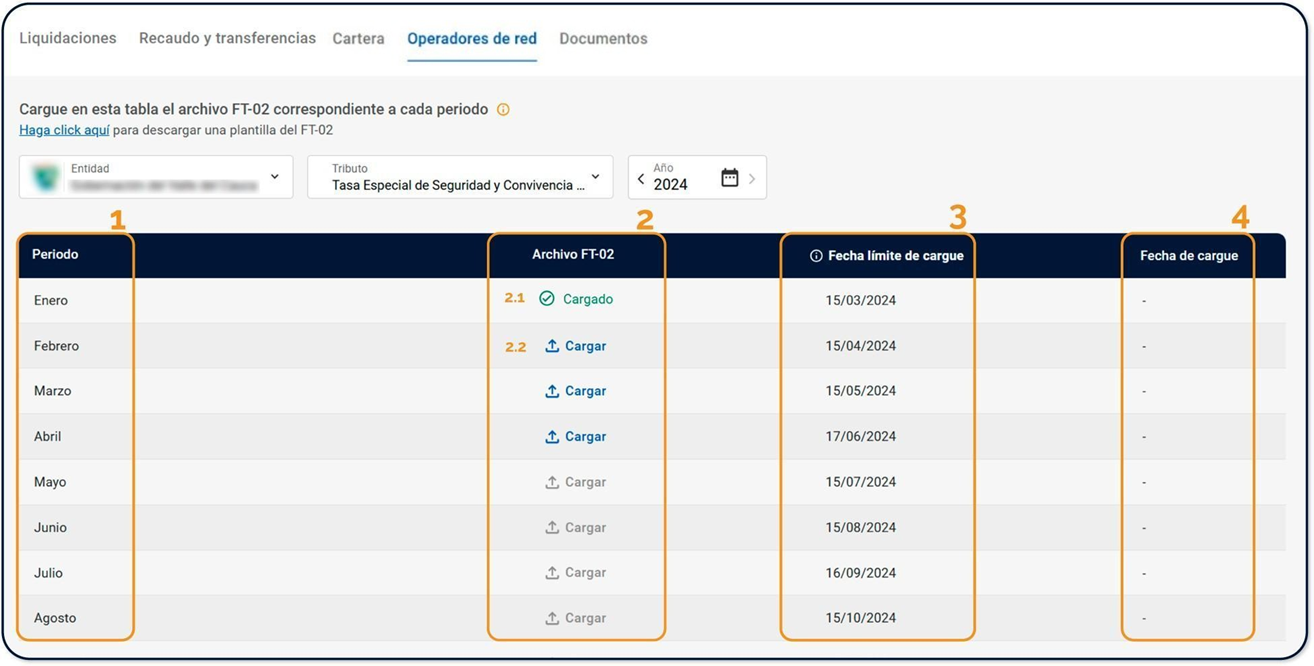Click upload icon in Febrero row
1314x666 pixels.
(552, 346)
